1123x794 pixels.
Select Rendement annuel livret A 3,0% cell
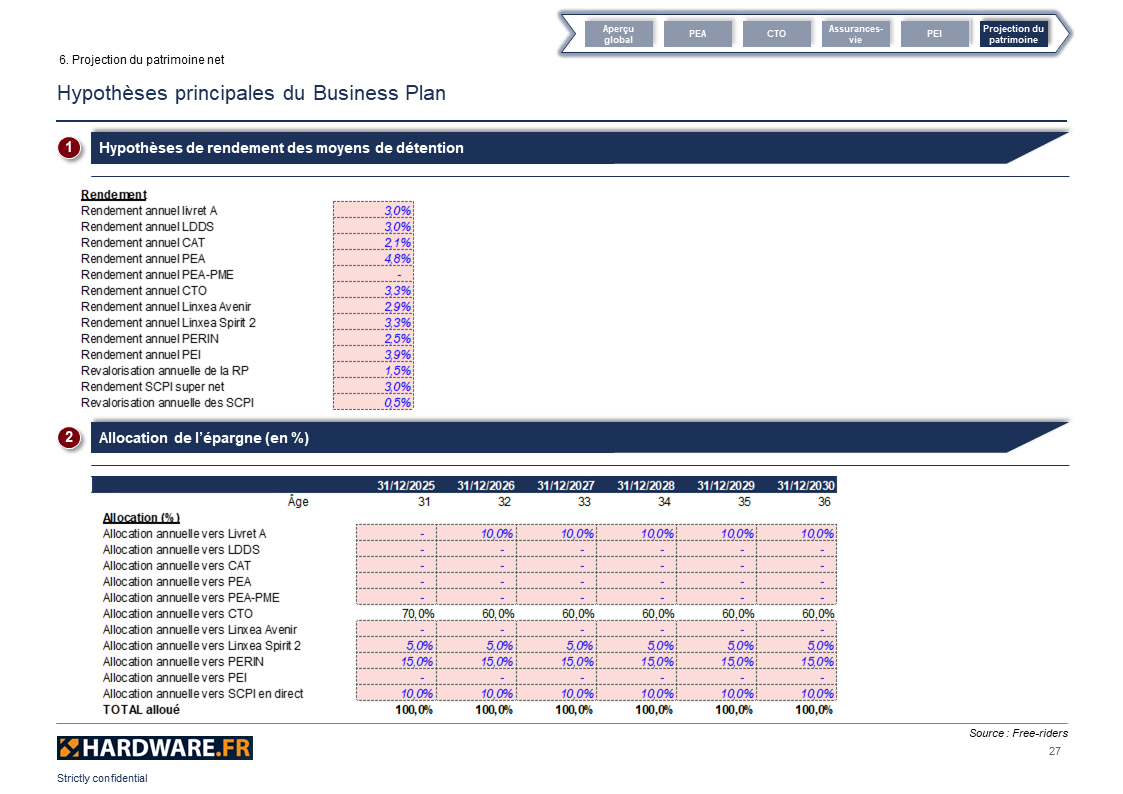tap(373, 210)
